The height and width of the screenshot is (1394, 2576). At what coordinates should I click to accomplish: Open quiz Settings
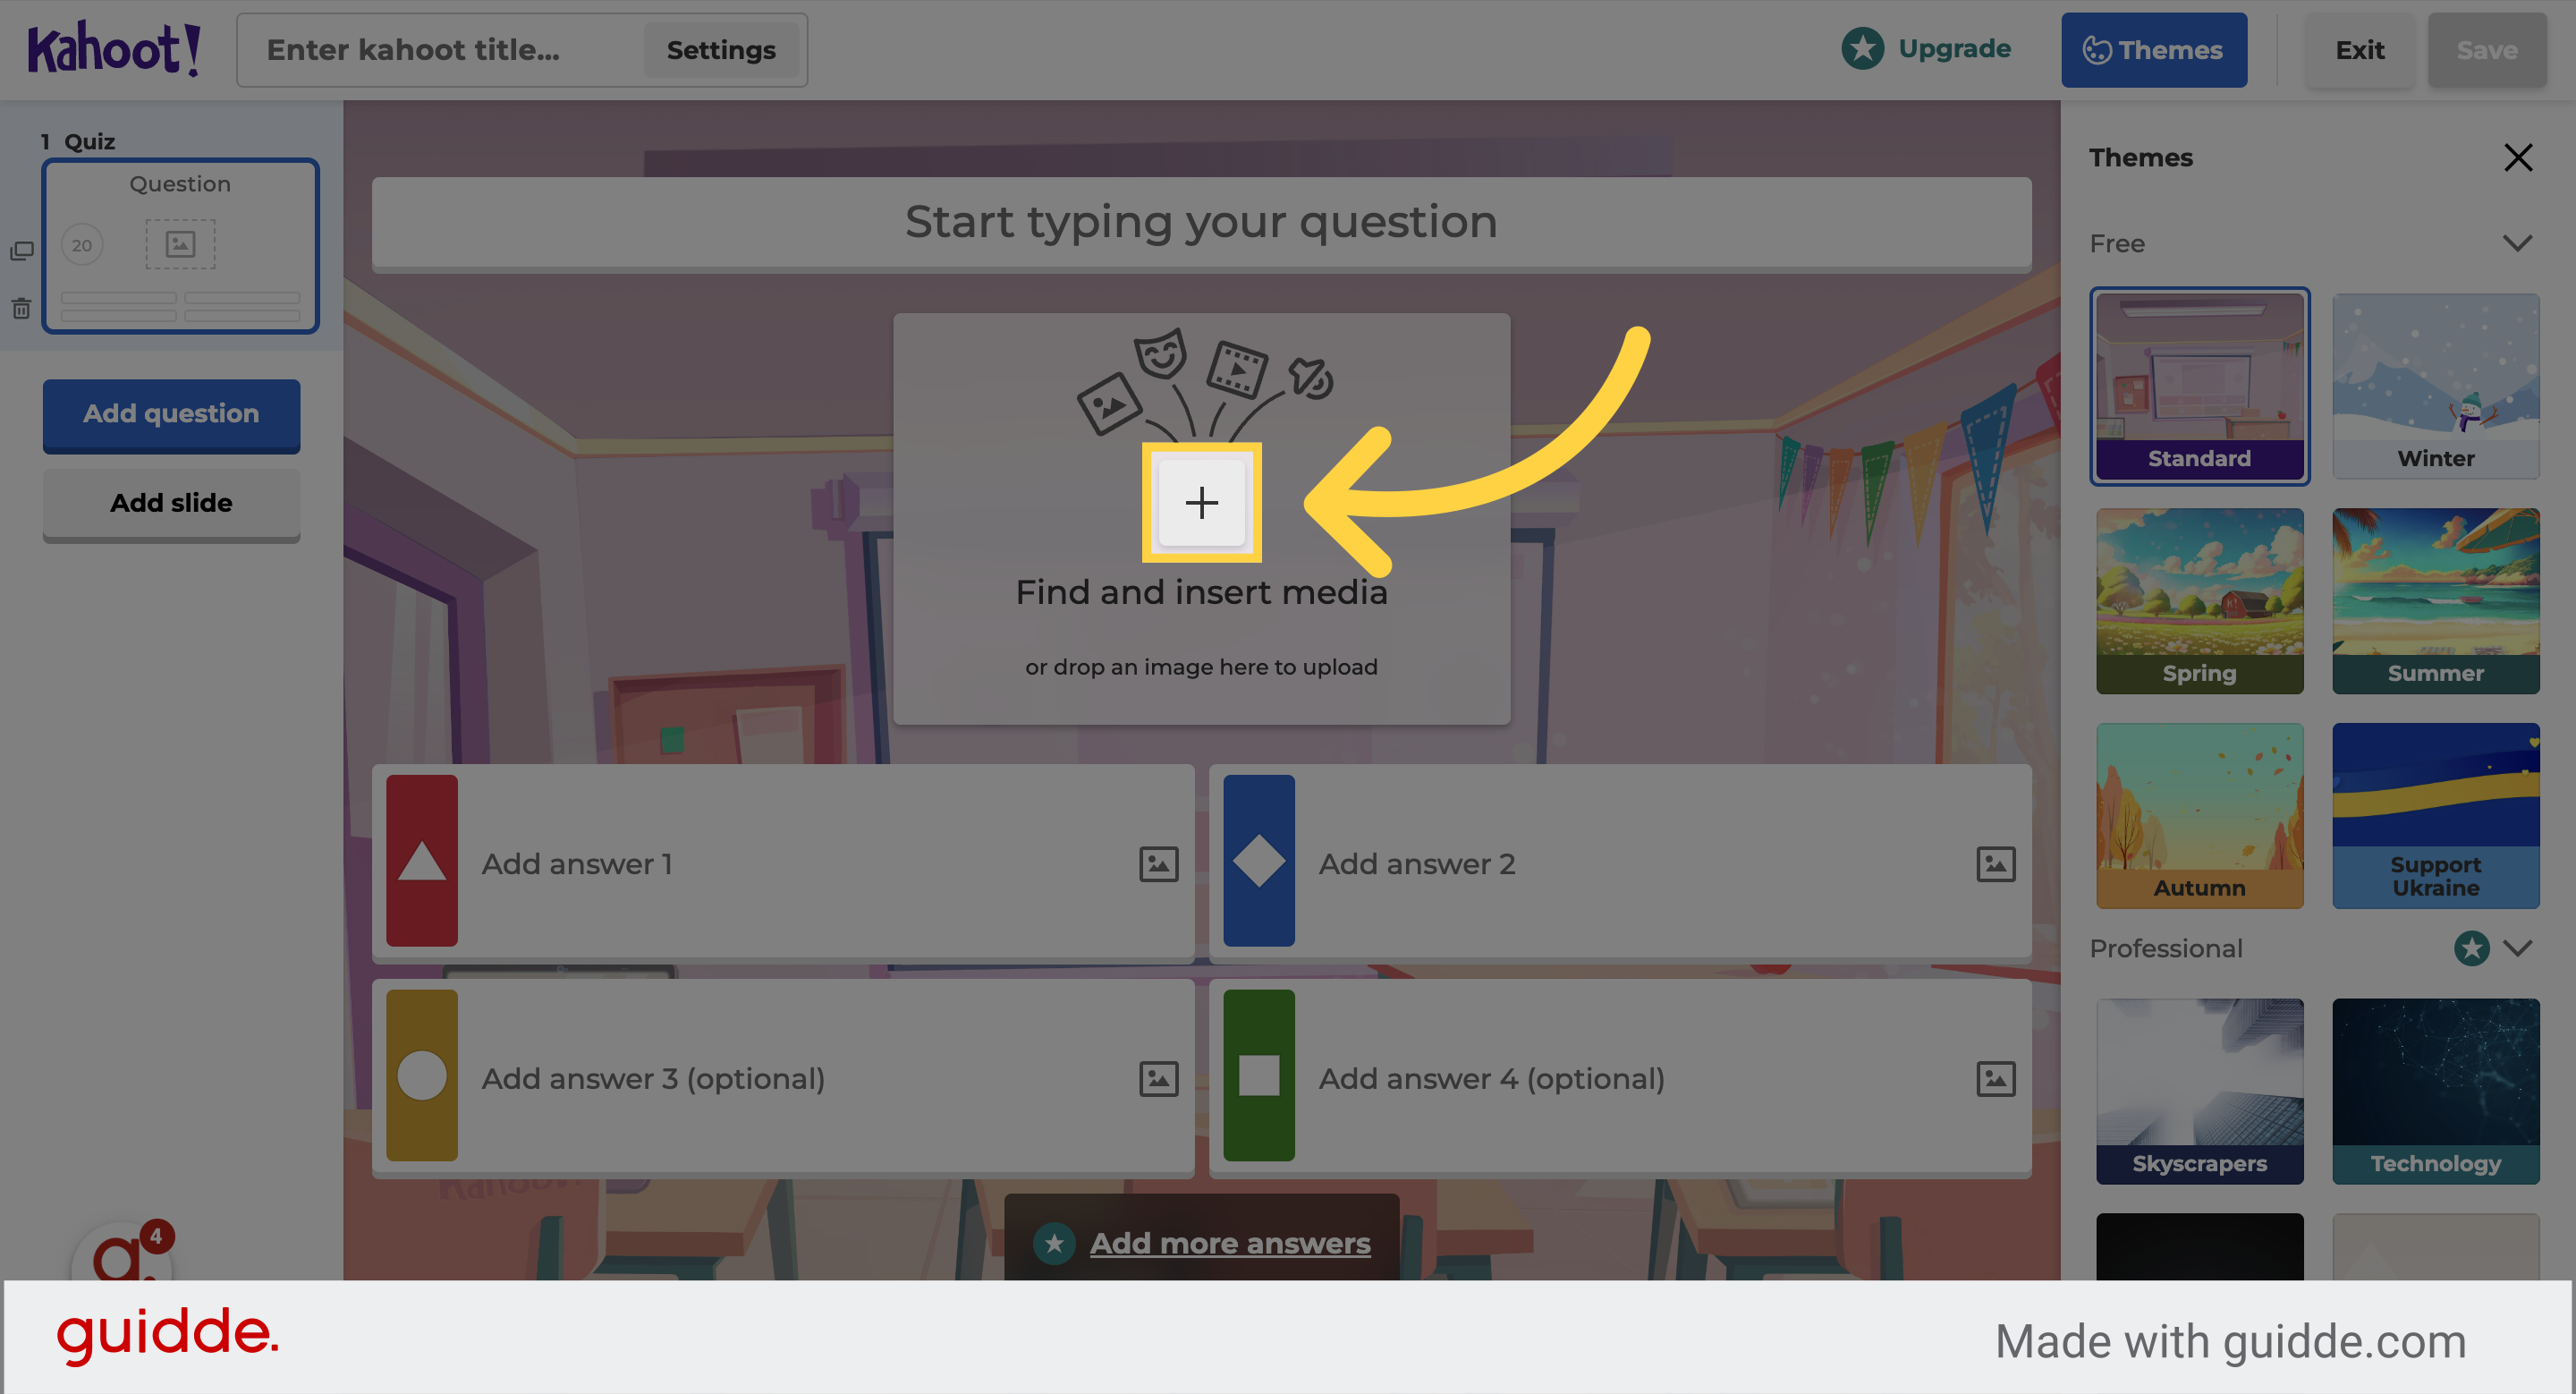(722, 49)
